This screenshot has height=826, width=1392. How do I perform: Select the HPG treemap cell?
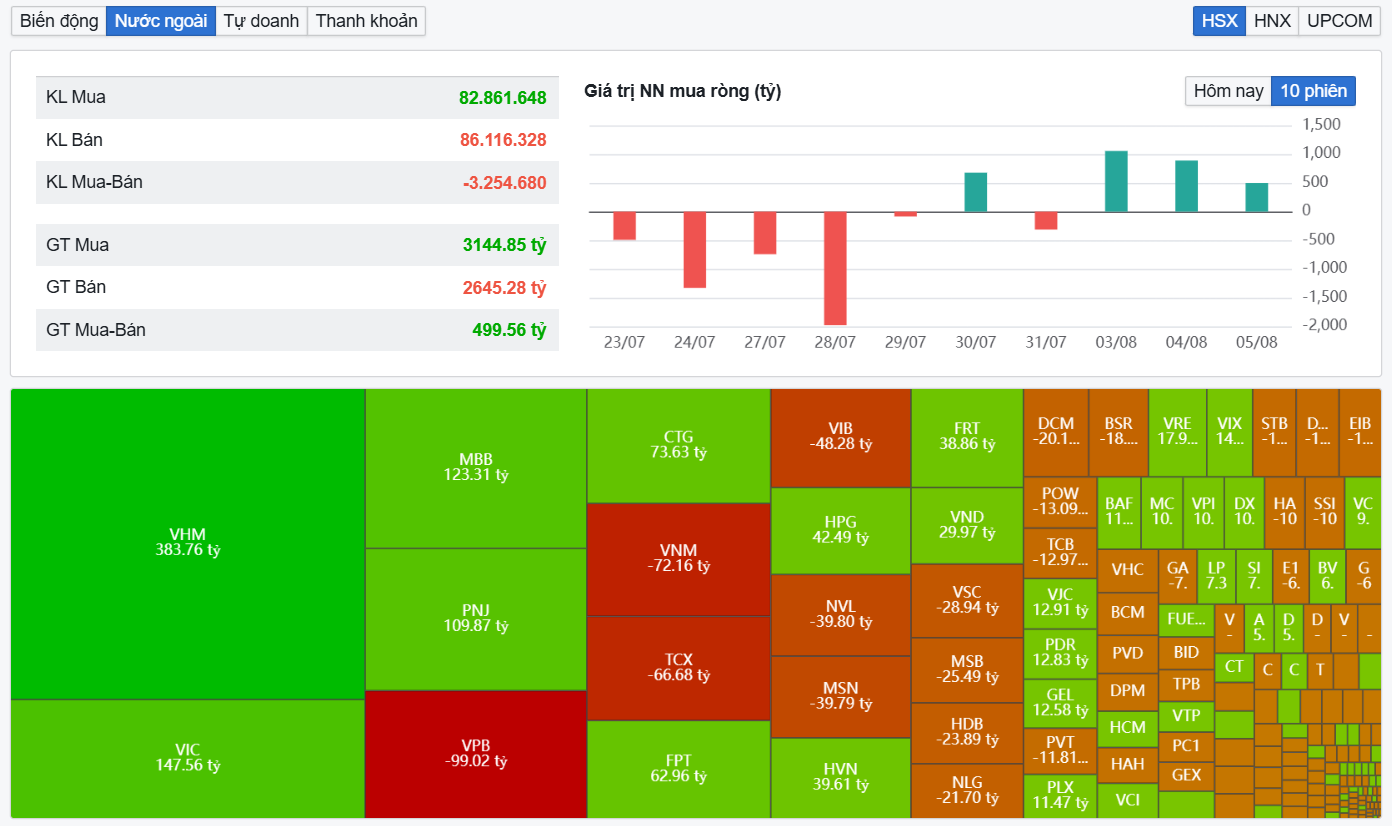841,530
